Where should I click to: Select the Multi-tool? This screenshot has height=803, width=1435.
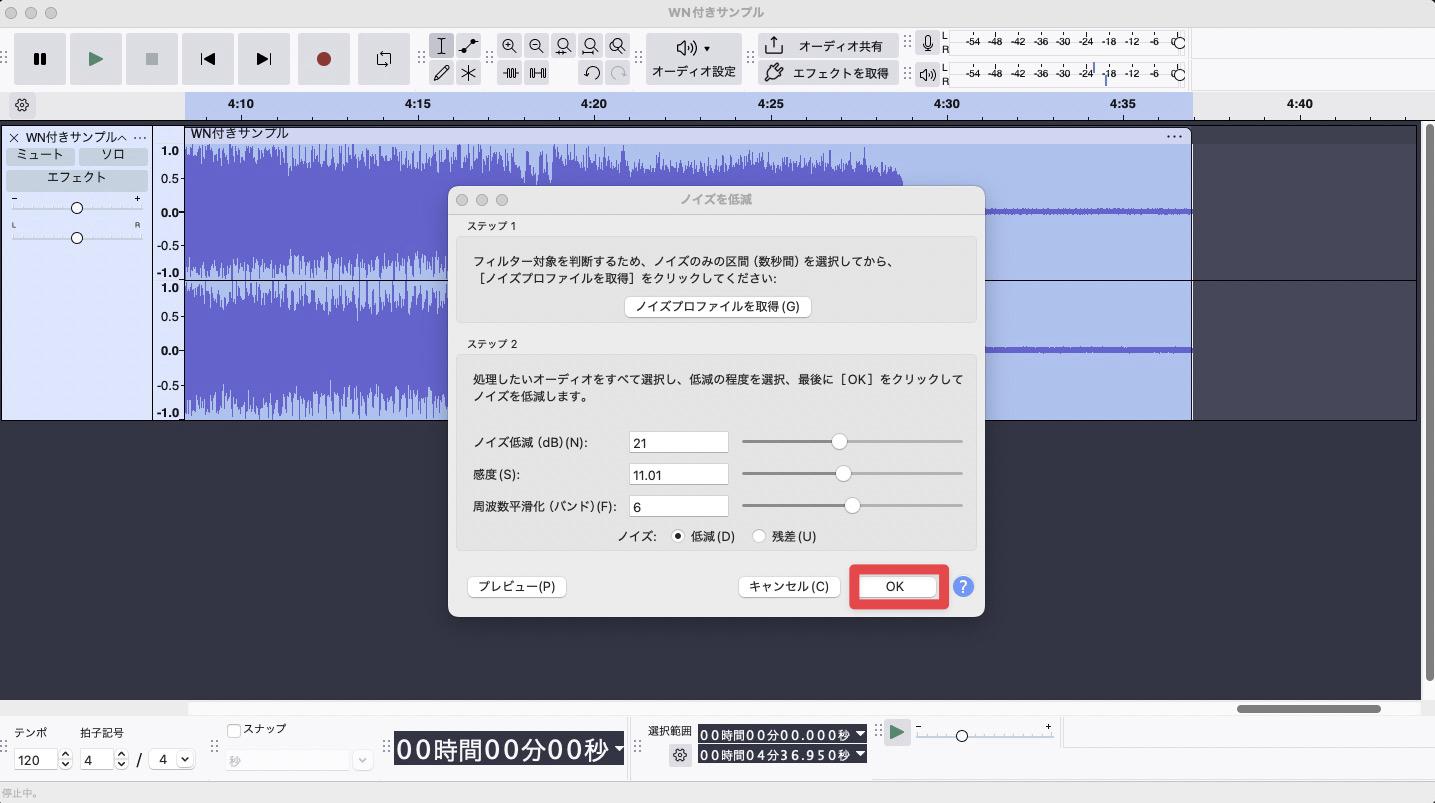468,72
